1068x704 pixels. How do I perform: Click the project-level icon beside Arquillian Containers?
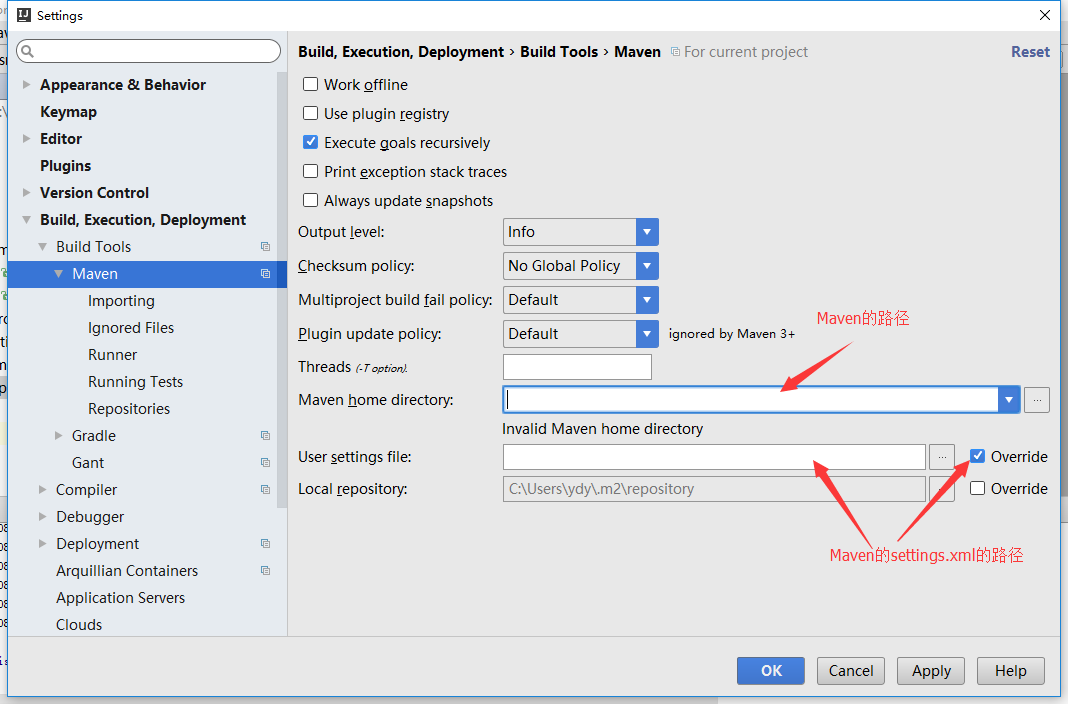(266, 571)
